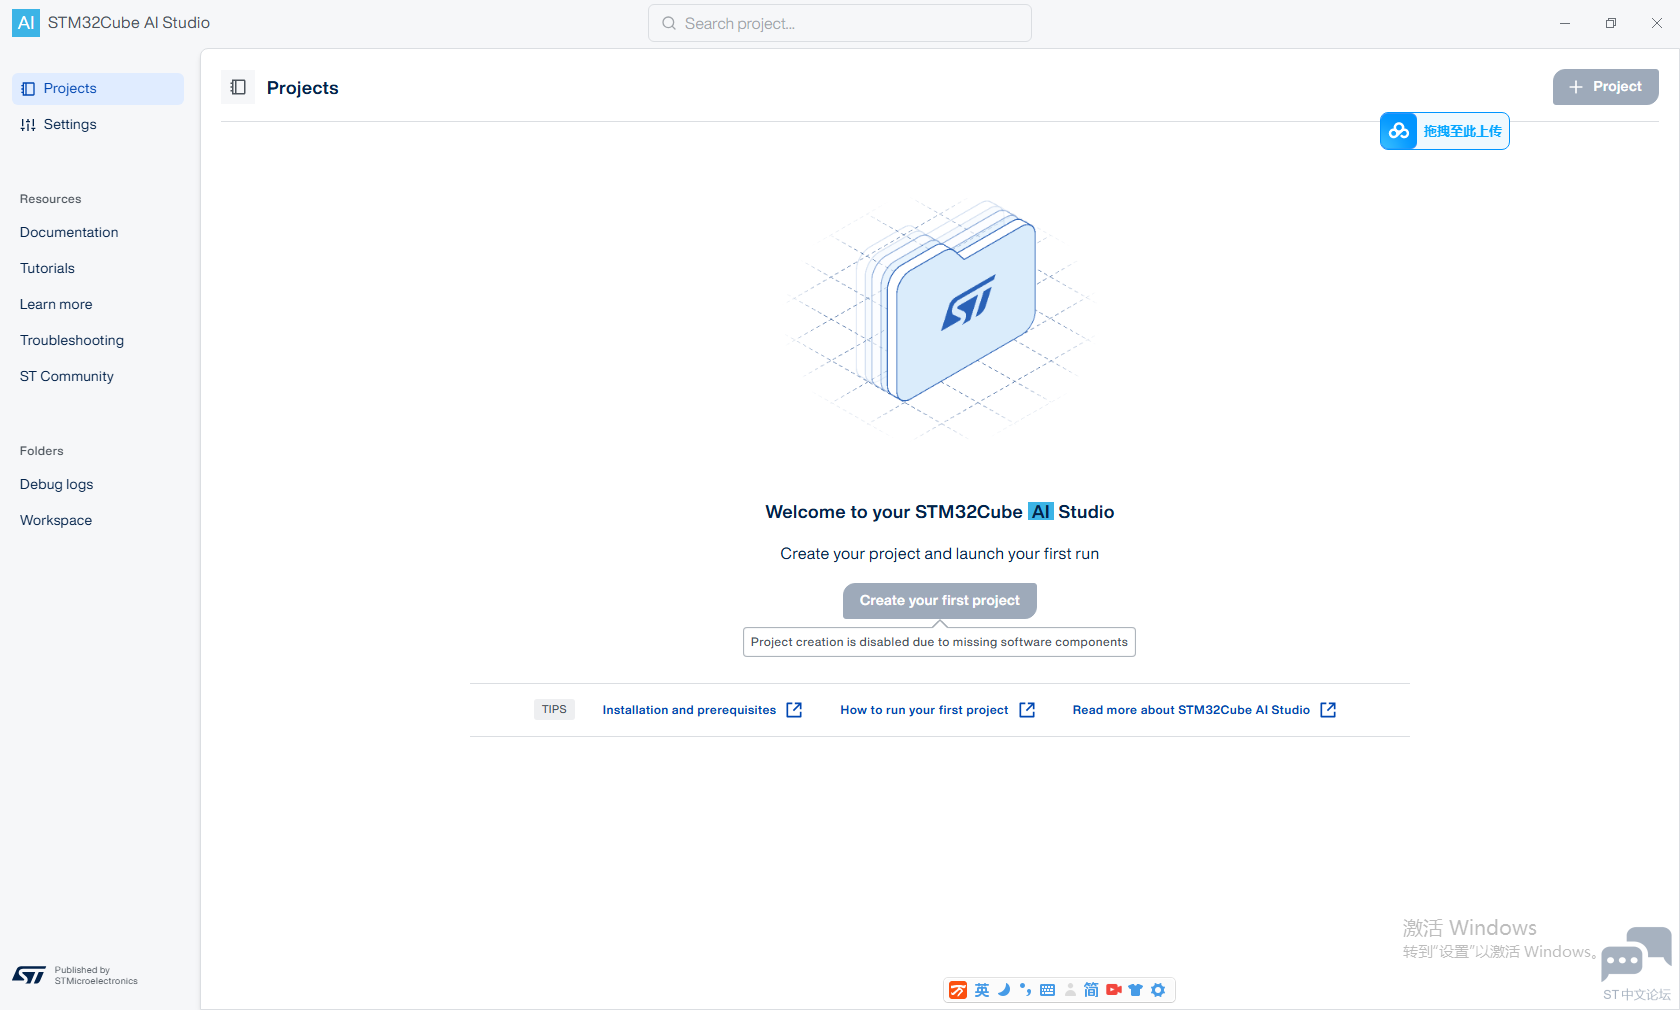Open the shirt skin icon in IME bar

point(1136,990)
